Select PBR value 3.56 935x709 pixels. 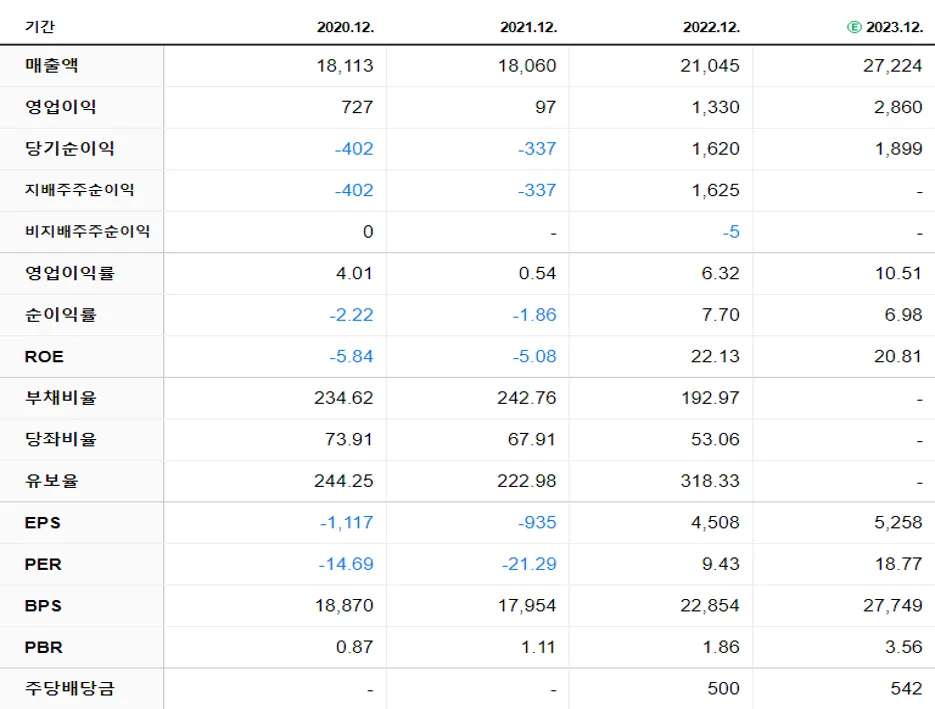(x=903, y=647)
